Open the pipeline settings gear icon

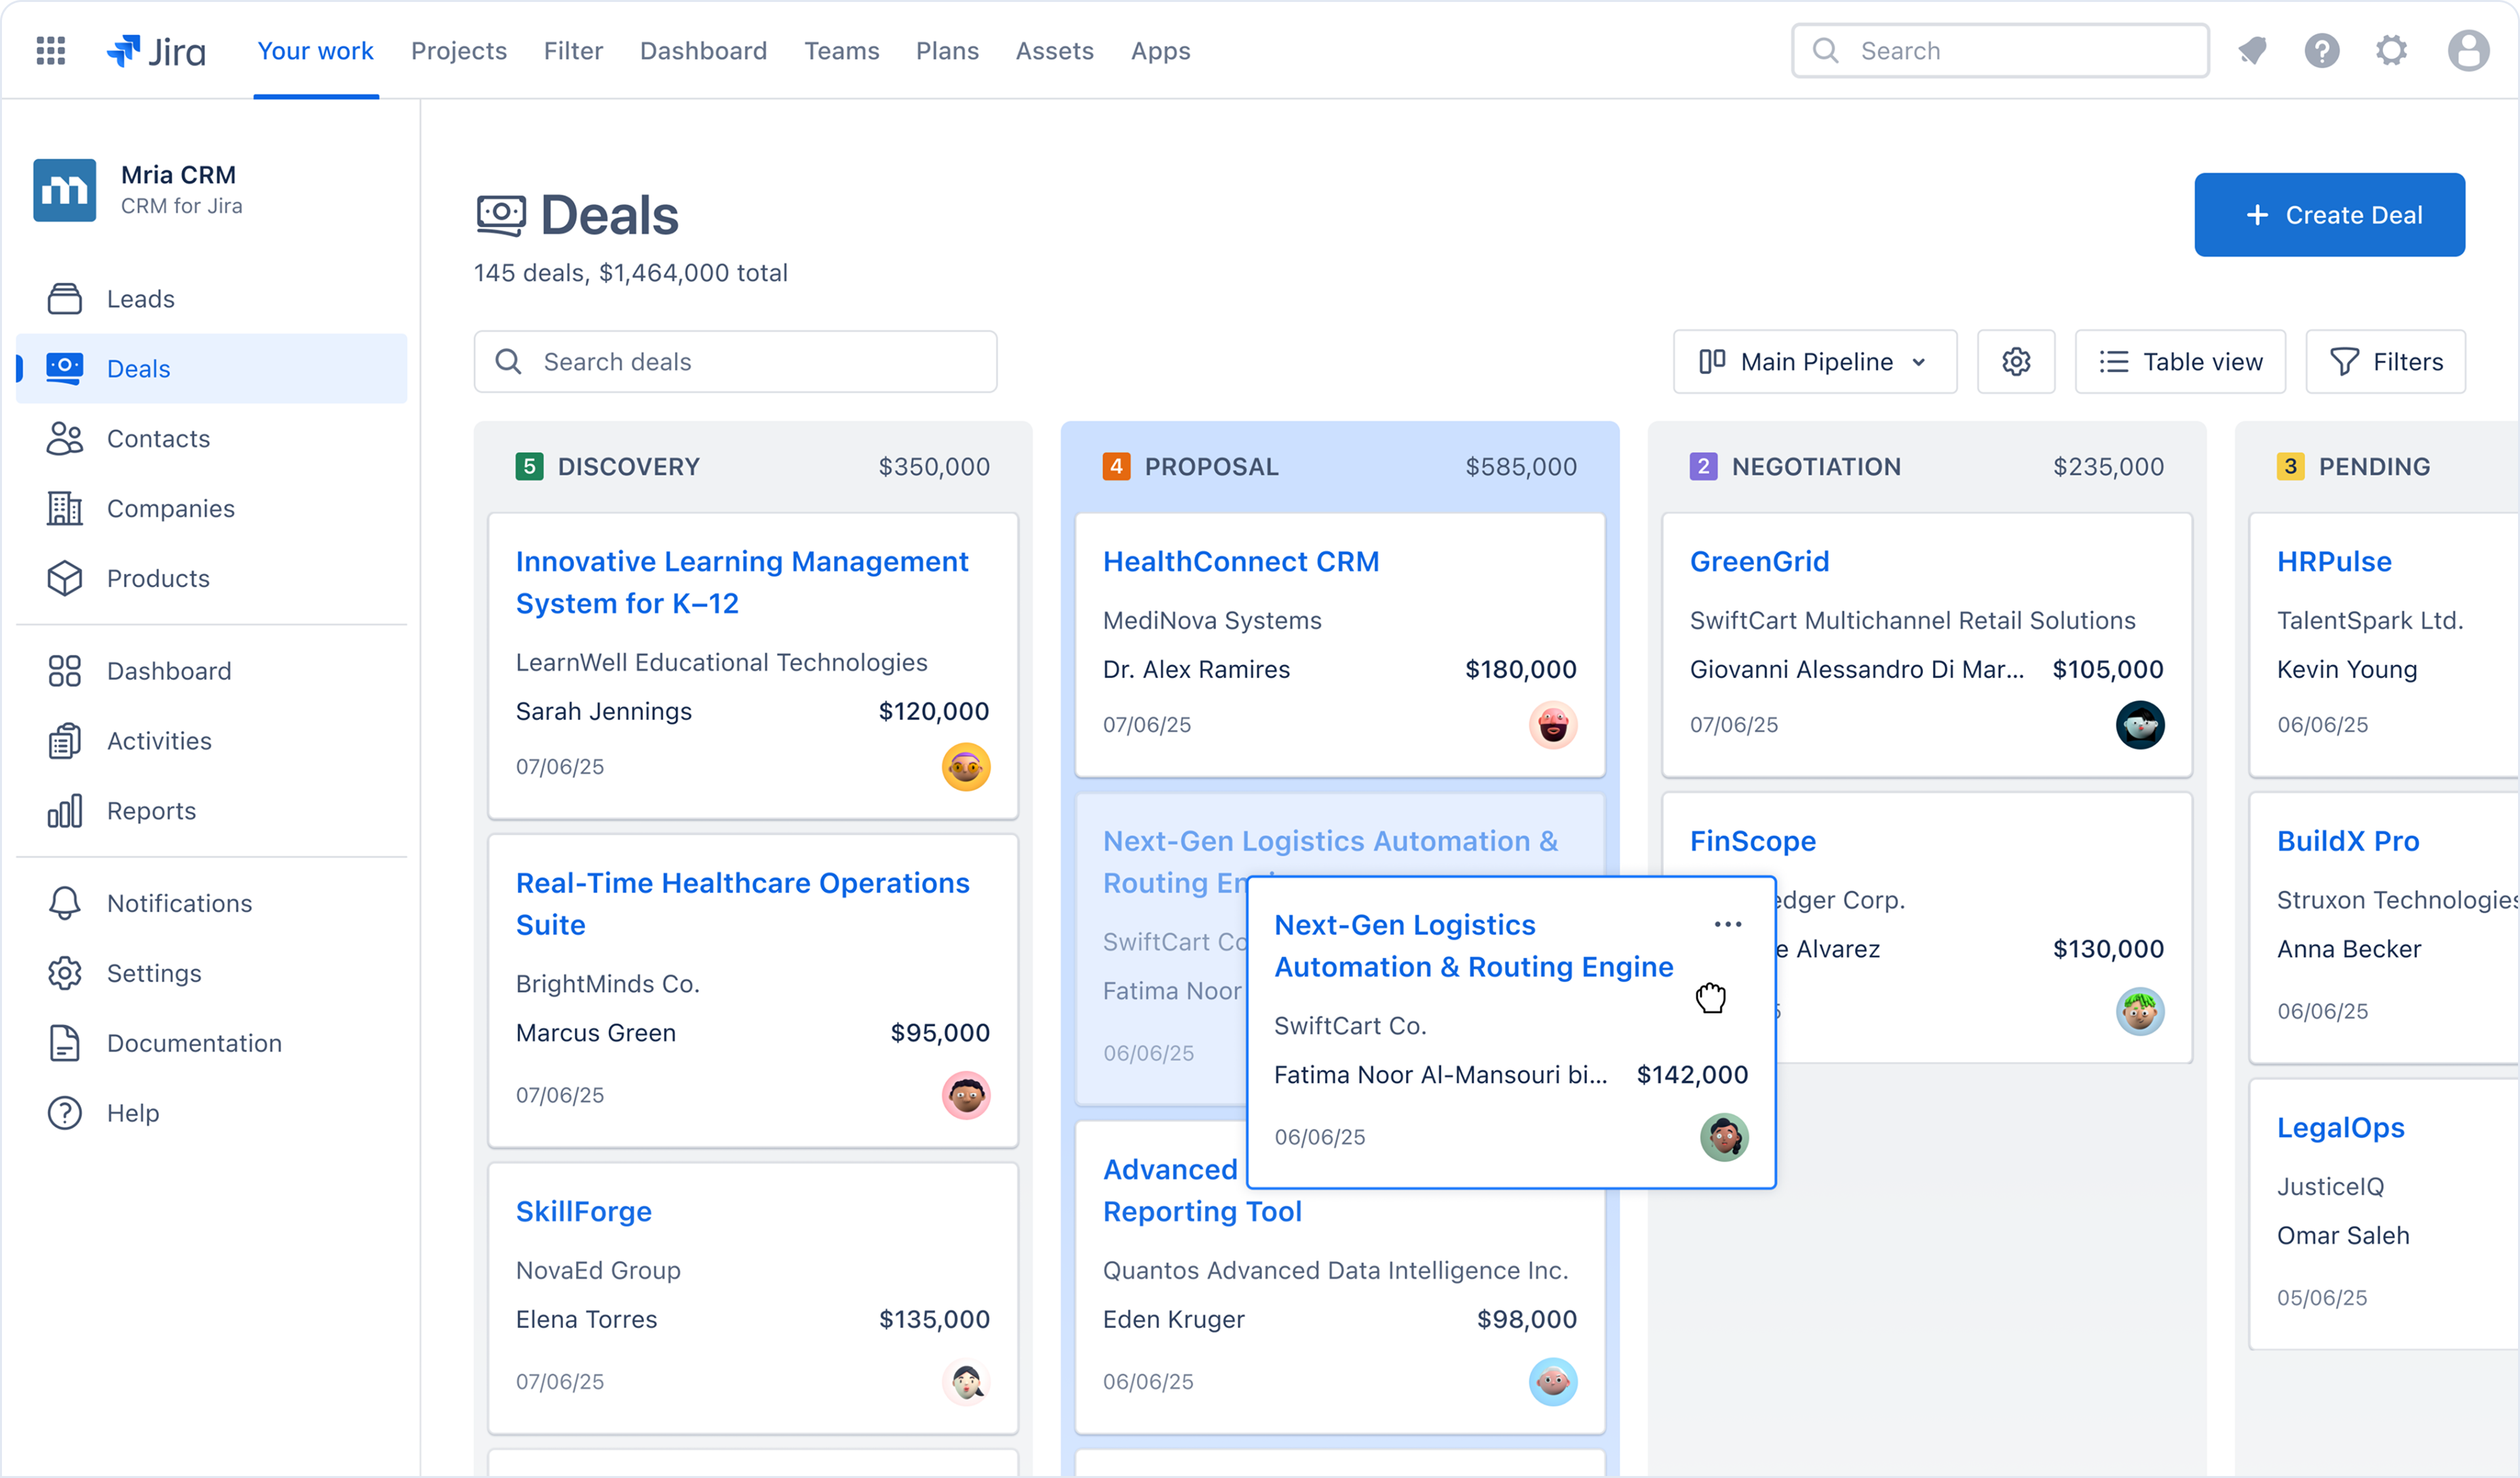[2016, 361]
